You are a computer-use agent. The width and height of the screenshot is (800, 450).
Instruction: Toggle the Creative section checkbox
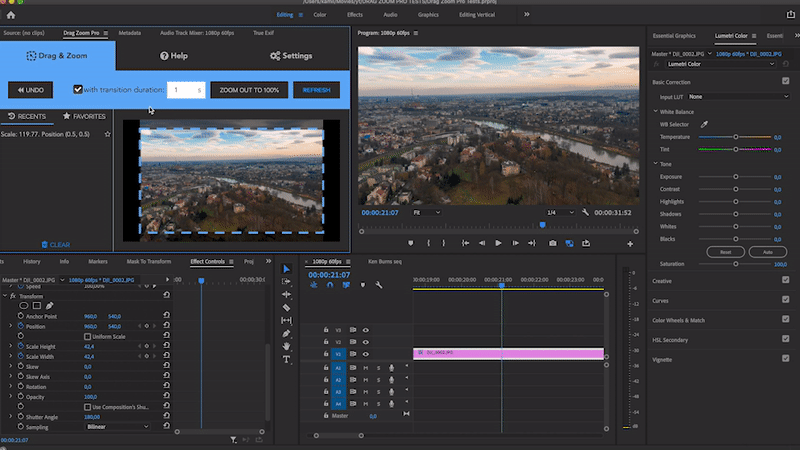coord(785,281)
